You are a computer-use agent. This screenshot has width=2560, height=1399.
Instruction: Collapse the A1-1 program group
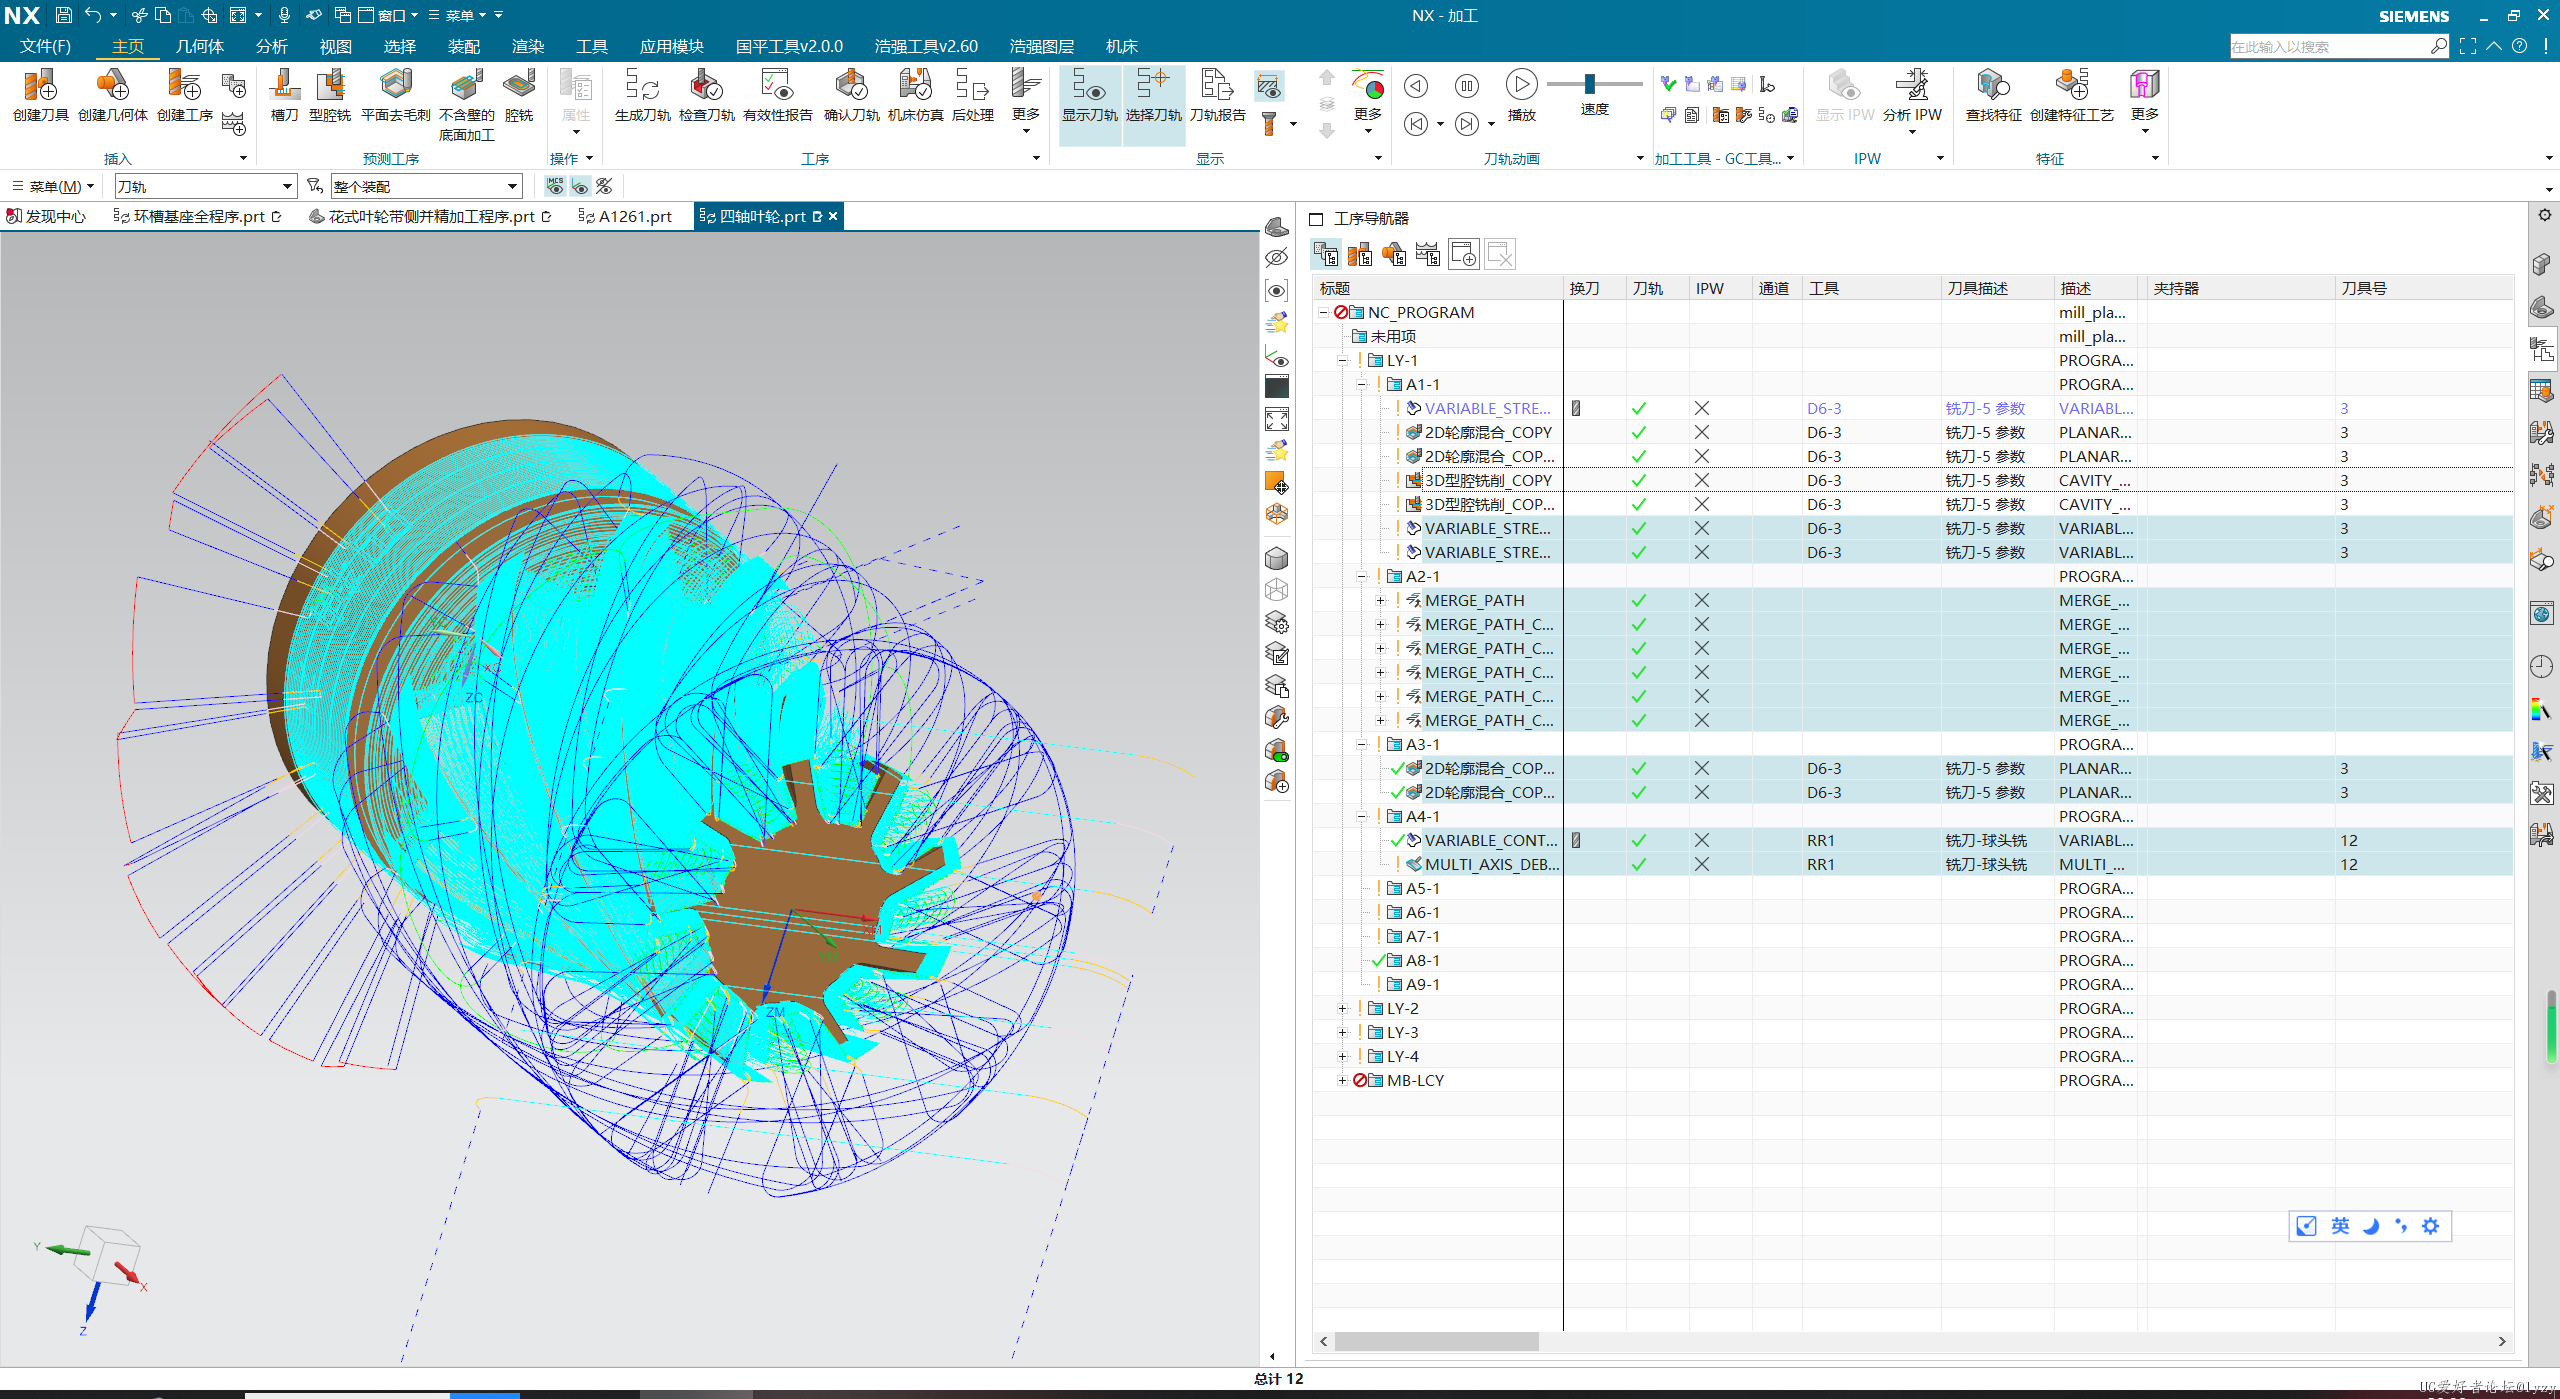point(1361,384)
